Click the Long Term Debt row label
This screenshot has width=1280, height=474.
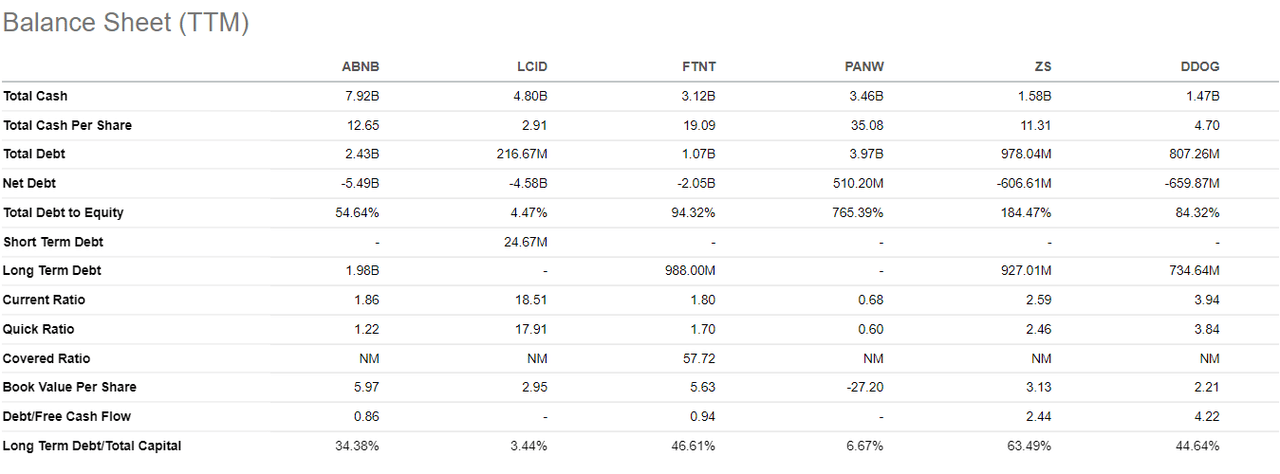52,271
